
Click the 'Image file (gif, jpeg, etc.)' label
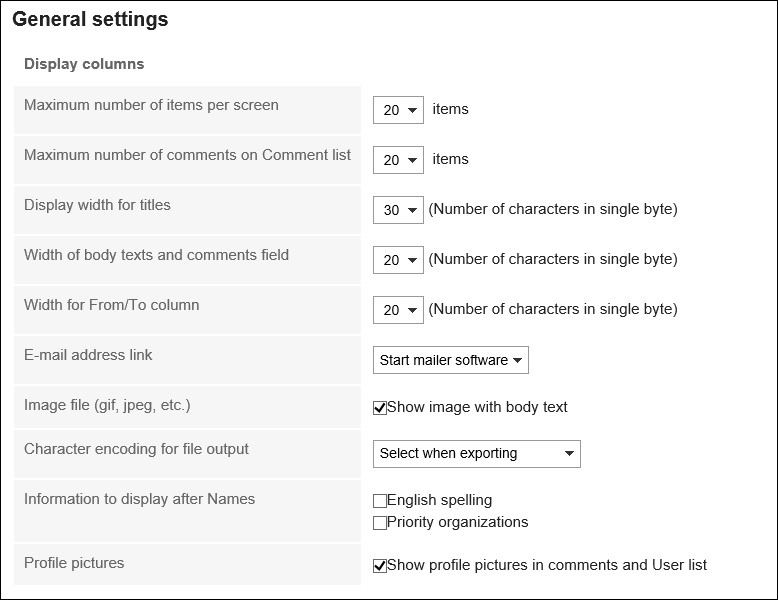107,405
